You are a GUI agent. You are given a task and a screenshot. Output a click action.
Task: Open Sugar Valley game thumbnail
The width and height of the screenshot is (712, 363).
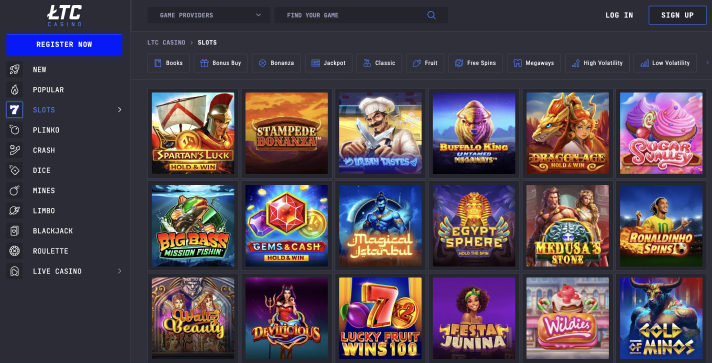pos(661,133)
